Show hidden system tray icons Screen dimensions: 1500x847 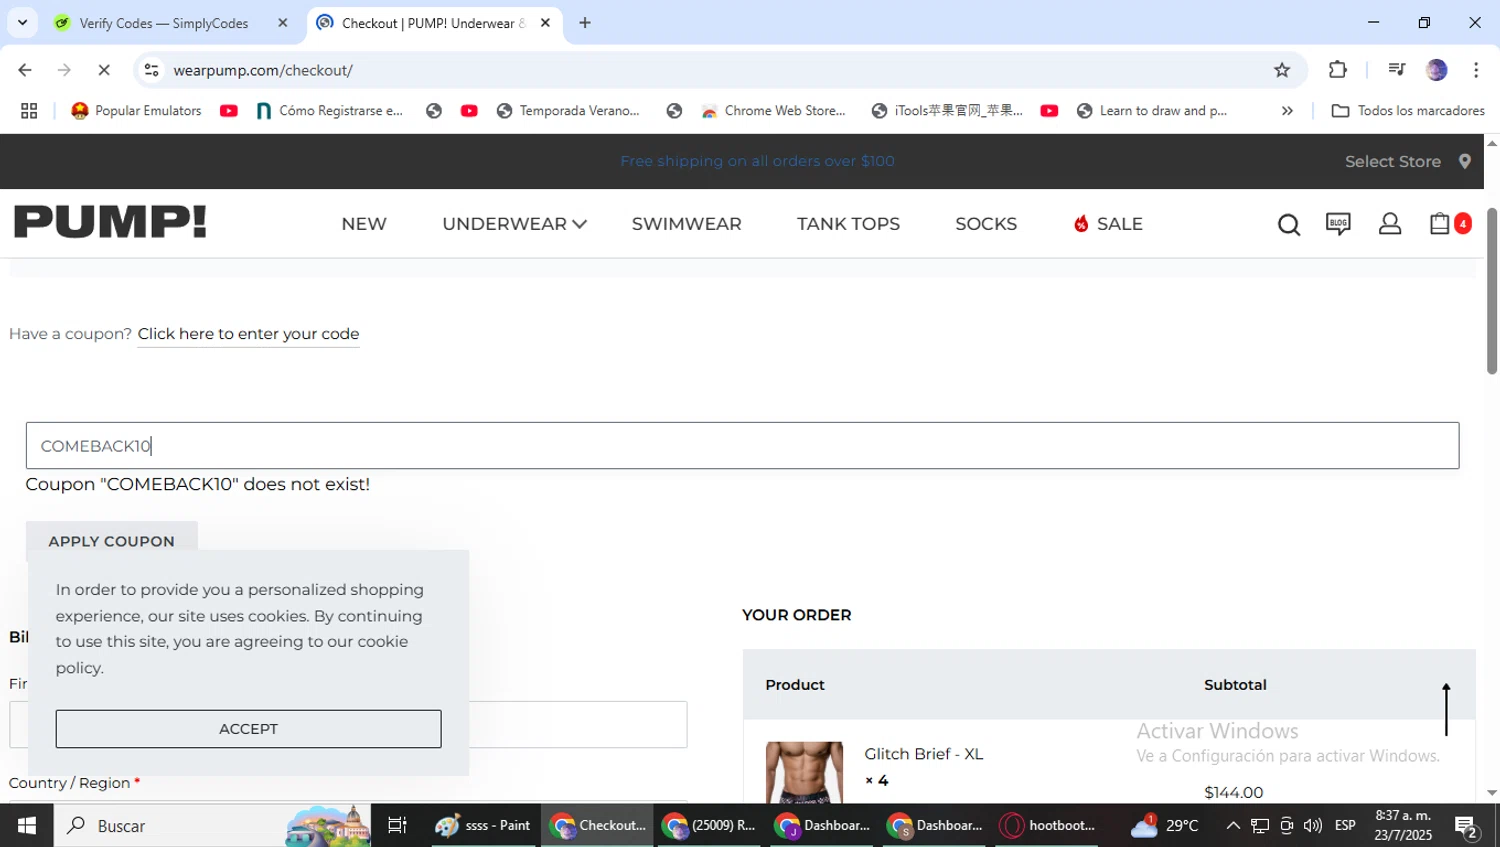[x=1233, y=825]
